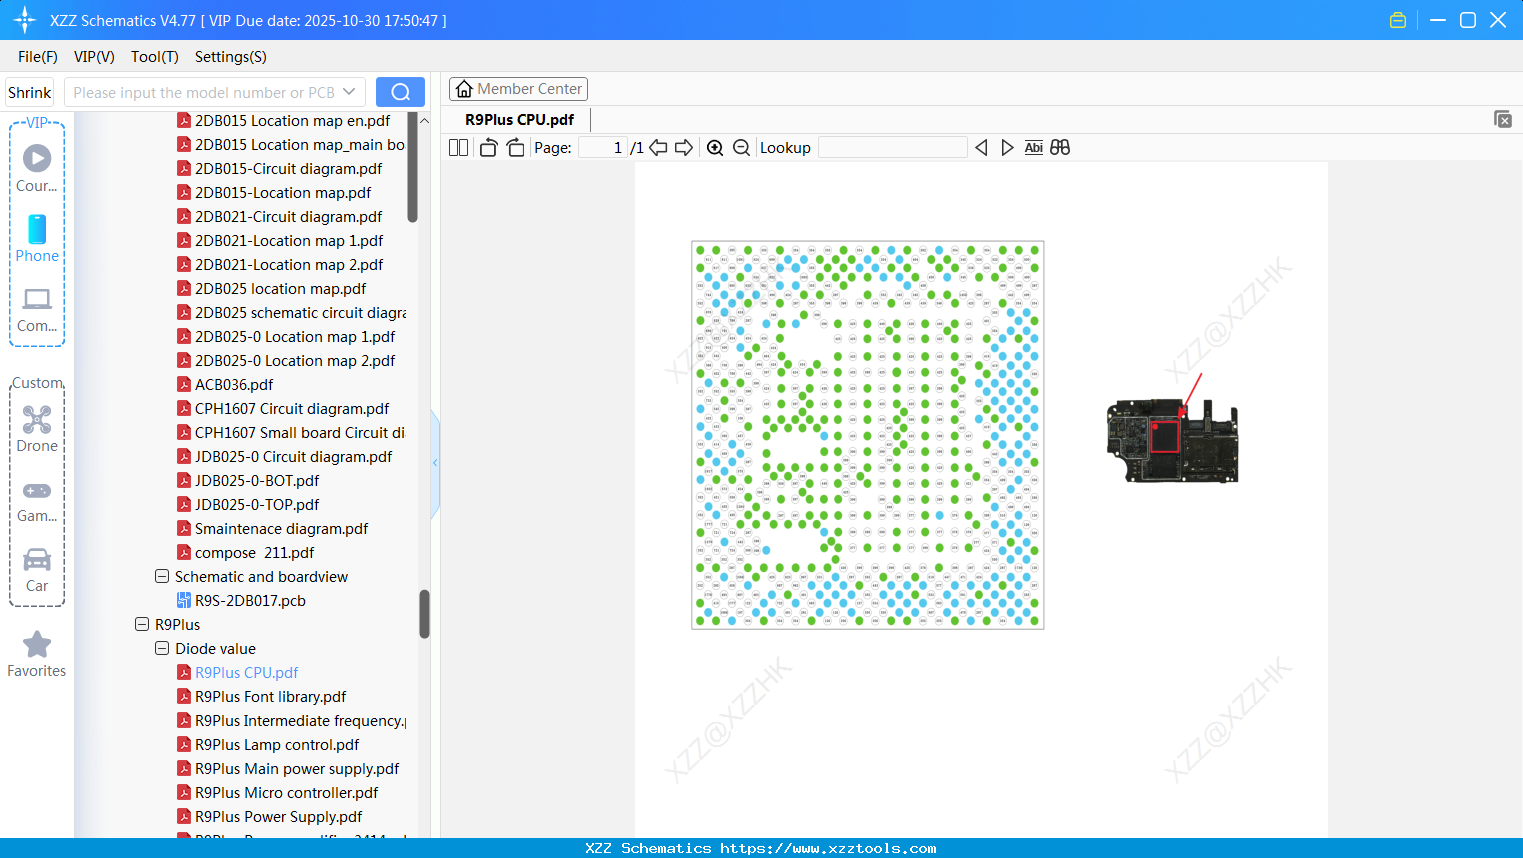The height and width of the screenshot is (858, 1523).
Task: Click the page number input box
Action: point(603,148)
